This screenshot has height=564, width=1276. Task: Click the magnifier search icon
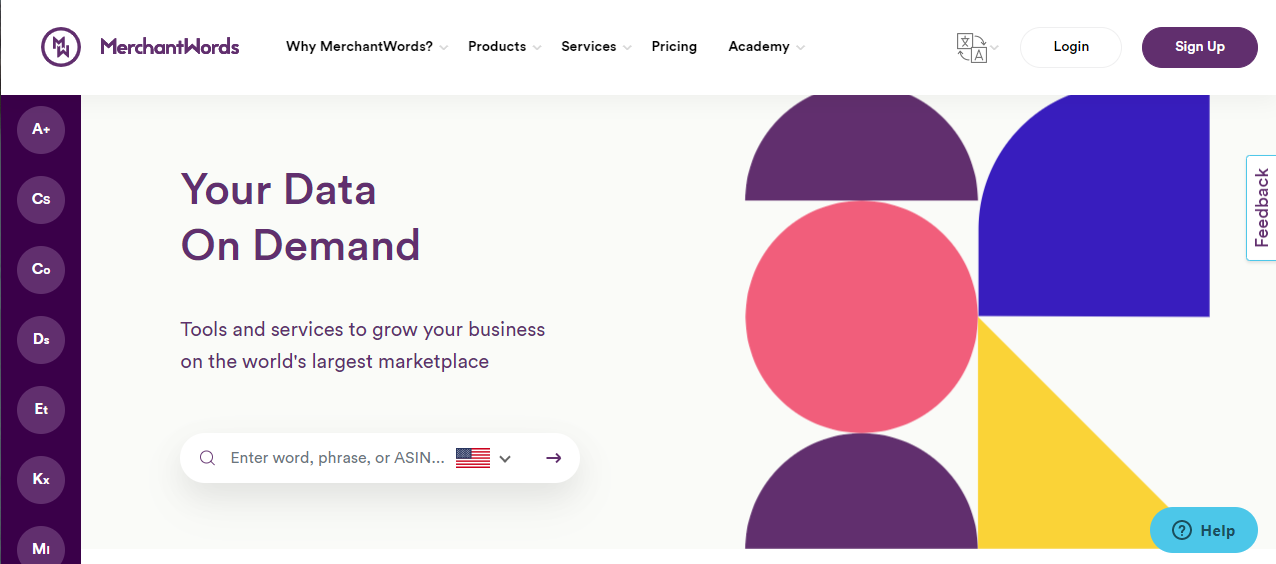click(x=207, y=458)
